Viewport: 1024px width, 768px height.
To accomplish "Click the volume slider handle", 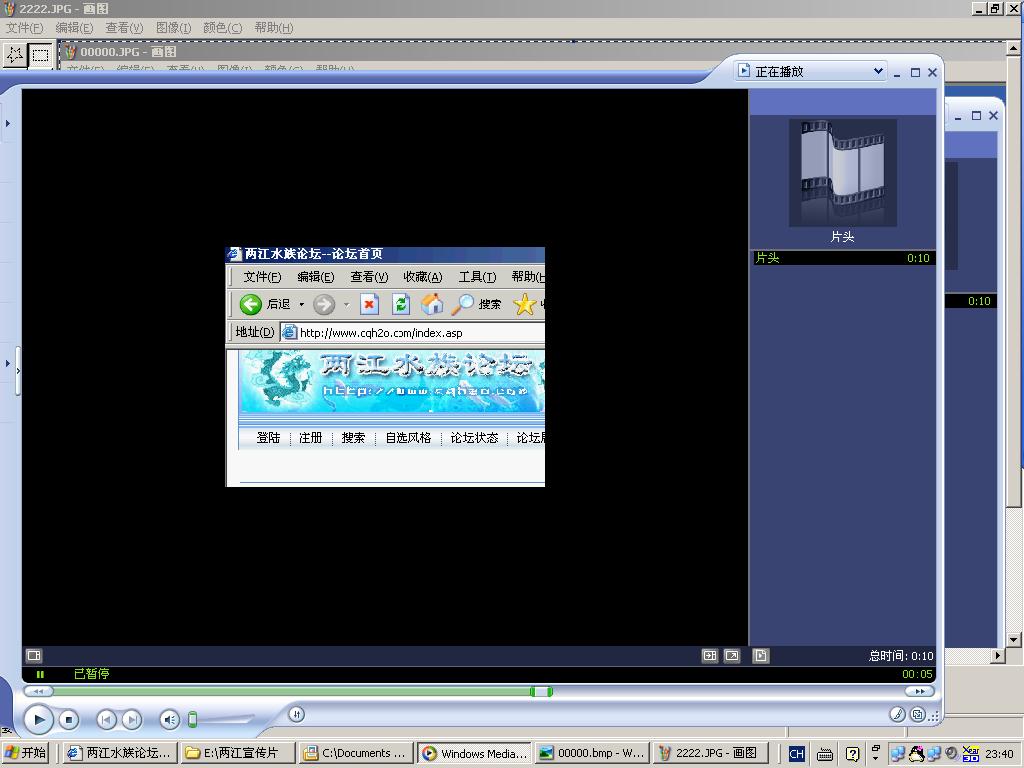I will click(193, 719).
